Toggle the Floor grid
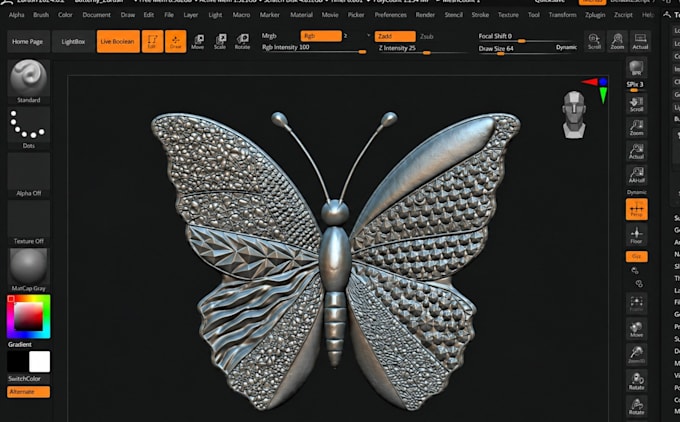Image resolution: width=680 pixels, height=422 pixels. pyautogui.click(x=636, y=235)
